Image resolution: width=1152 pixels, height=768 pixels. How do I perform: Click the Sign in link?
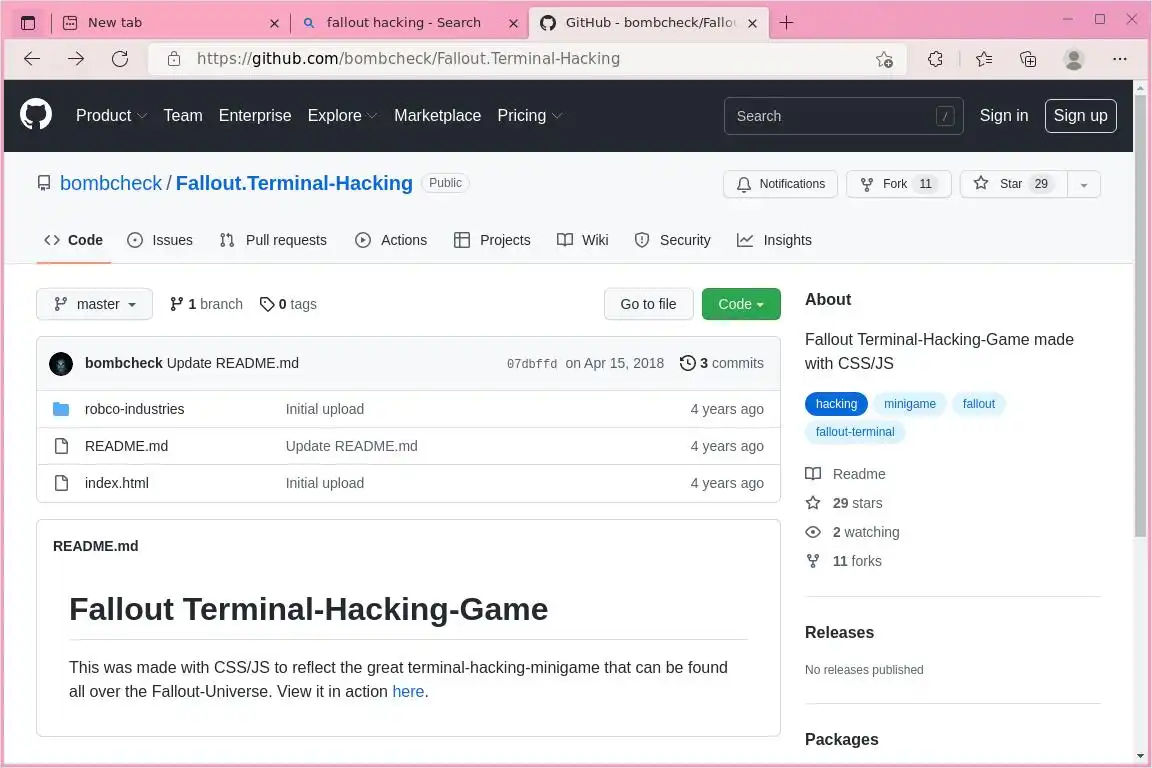click(x=1004, y=115)
